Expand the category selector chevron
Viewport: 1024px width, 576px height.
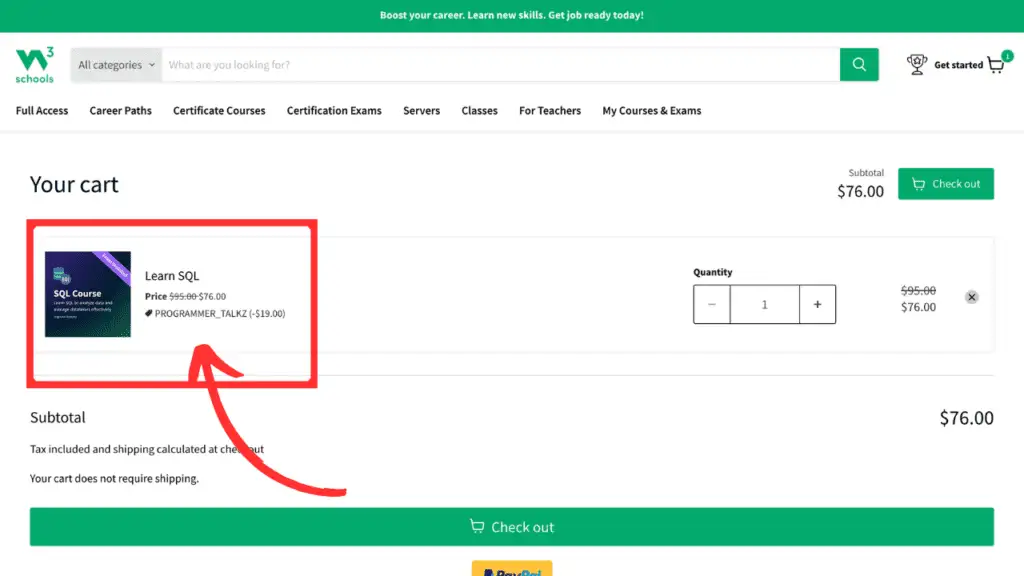(x=152, y=64)
